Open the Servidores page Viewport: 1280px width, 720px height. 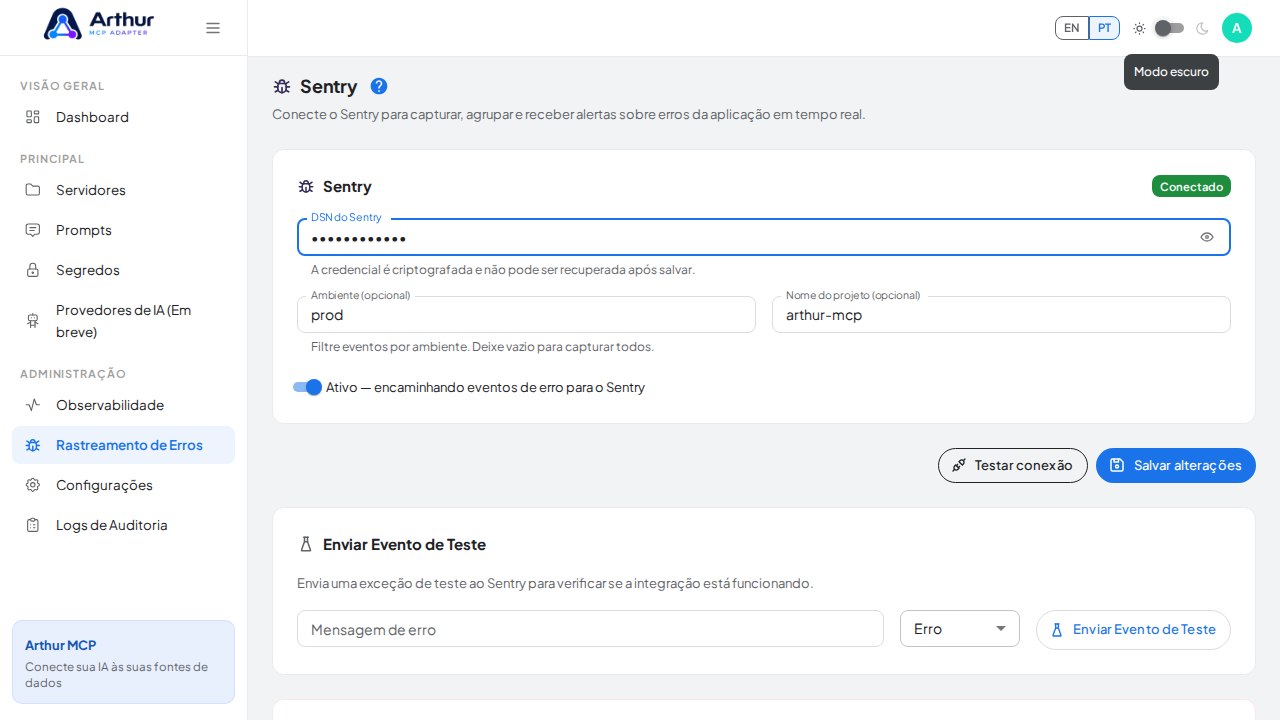point(123,190)
